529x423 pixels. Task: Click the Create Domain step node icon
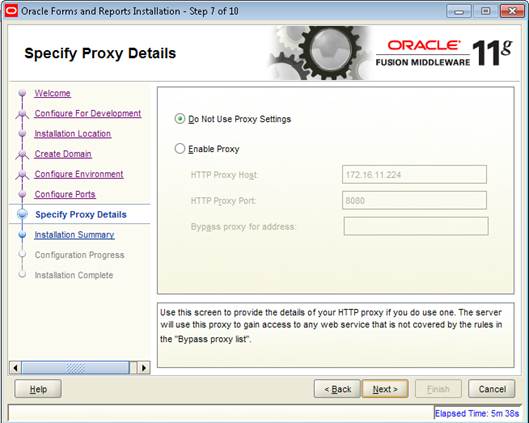22,154
